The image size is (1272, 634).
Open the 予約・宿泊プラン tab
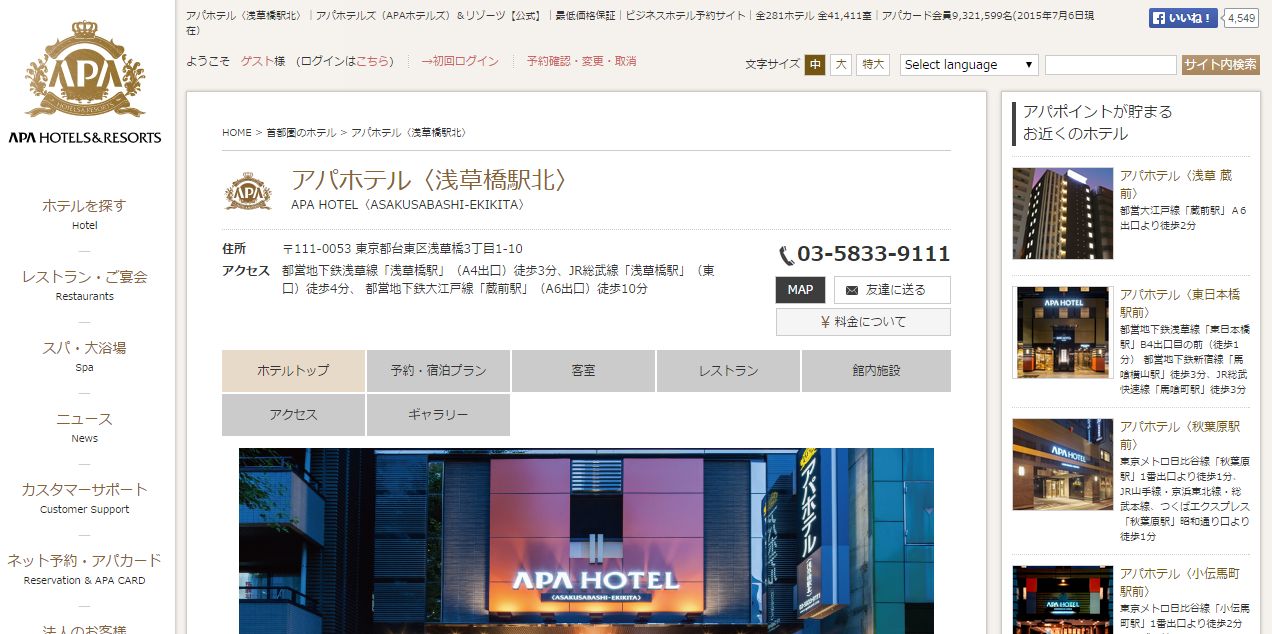click(438, 371)
